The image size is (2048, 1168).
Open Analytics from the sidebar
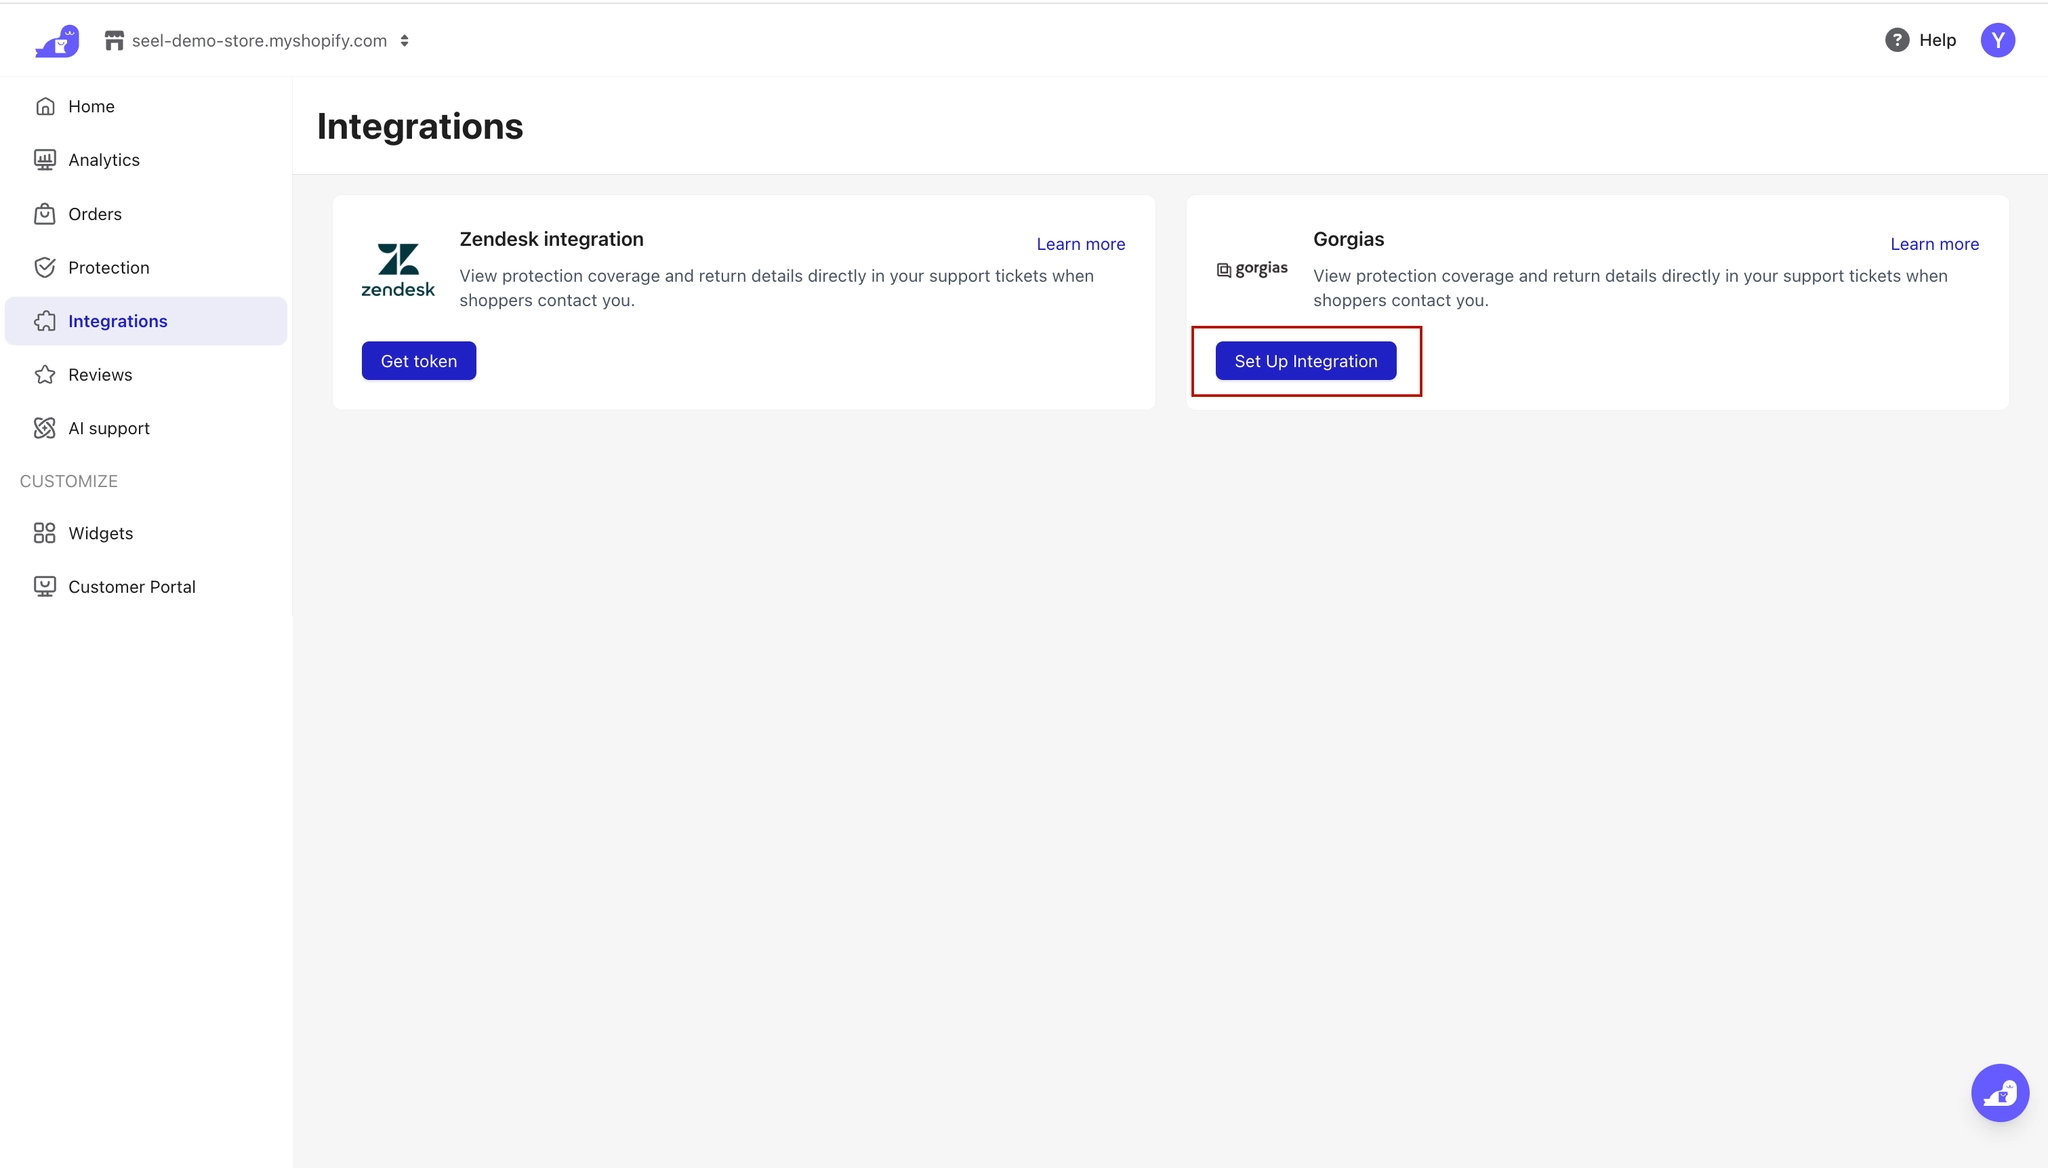click(x=103, y=160)
